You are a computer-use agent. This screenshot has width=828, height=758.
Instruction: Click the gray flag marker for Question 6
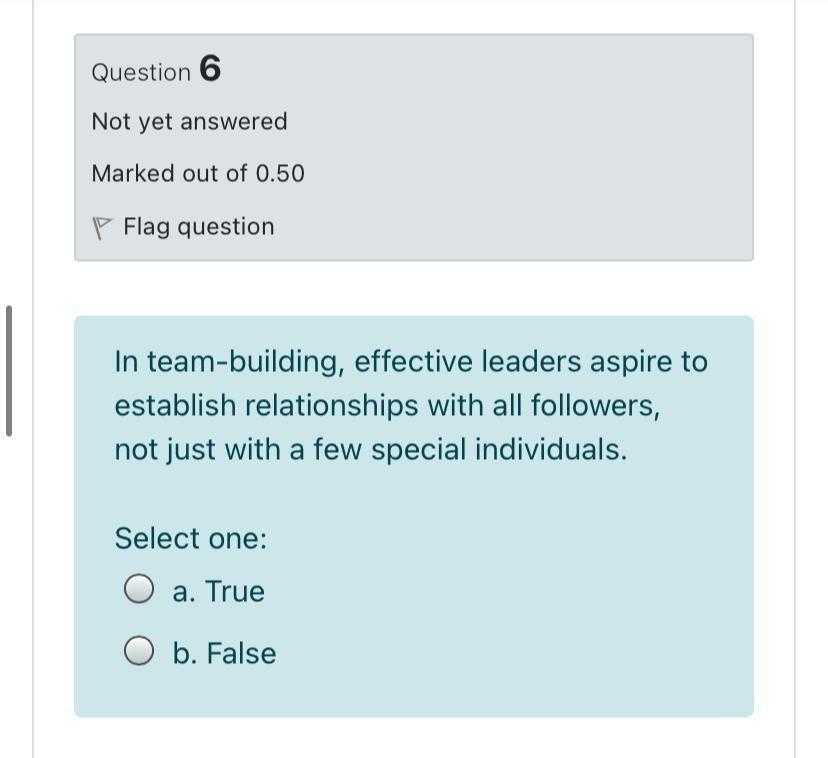click(102, 226)
